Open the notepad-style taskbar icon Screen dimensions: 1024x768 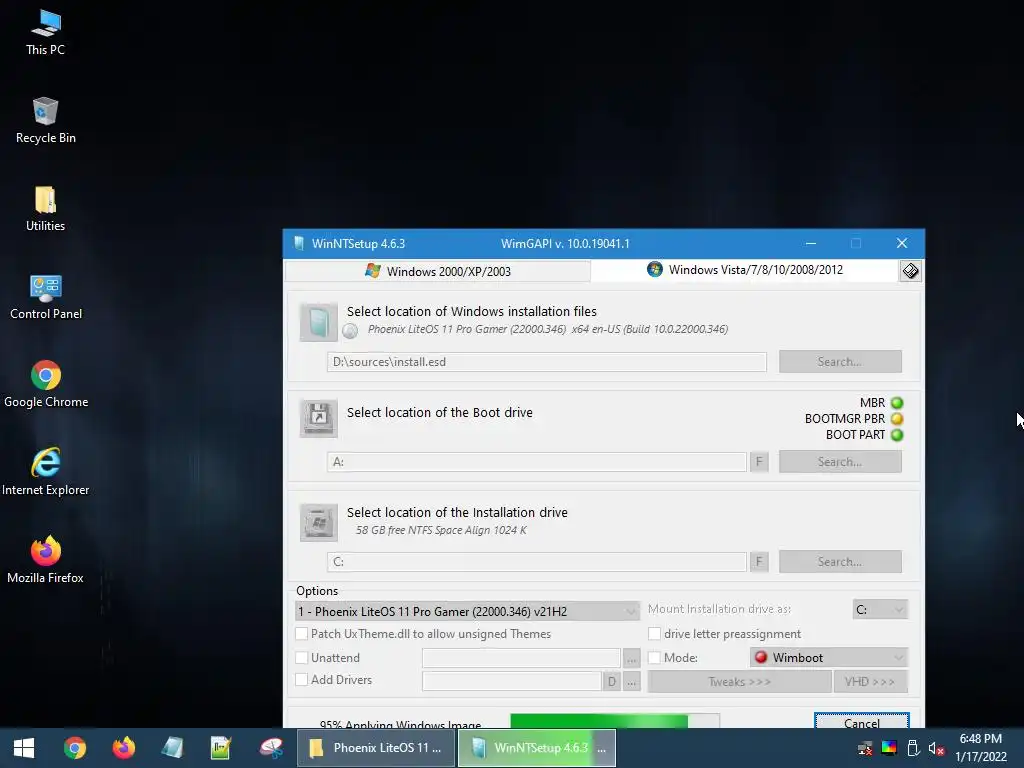221,748
